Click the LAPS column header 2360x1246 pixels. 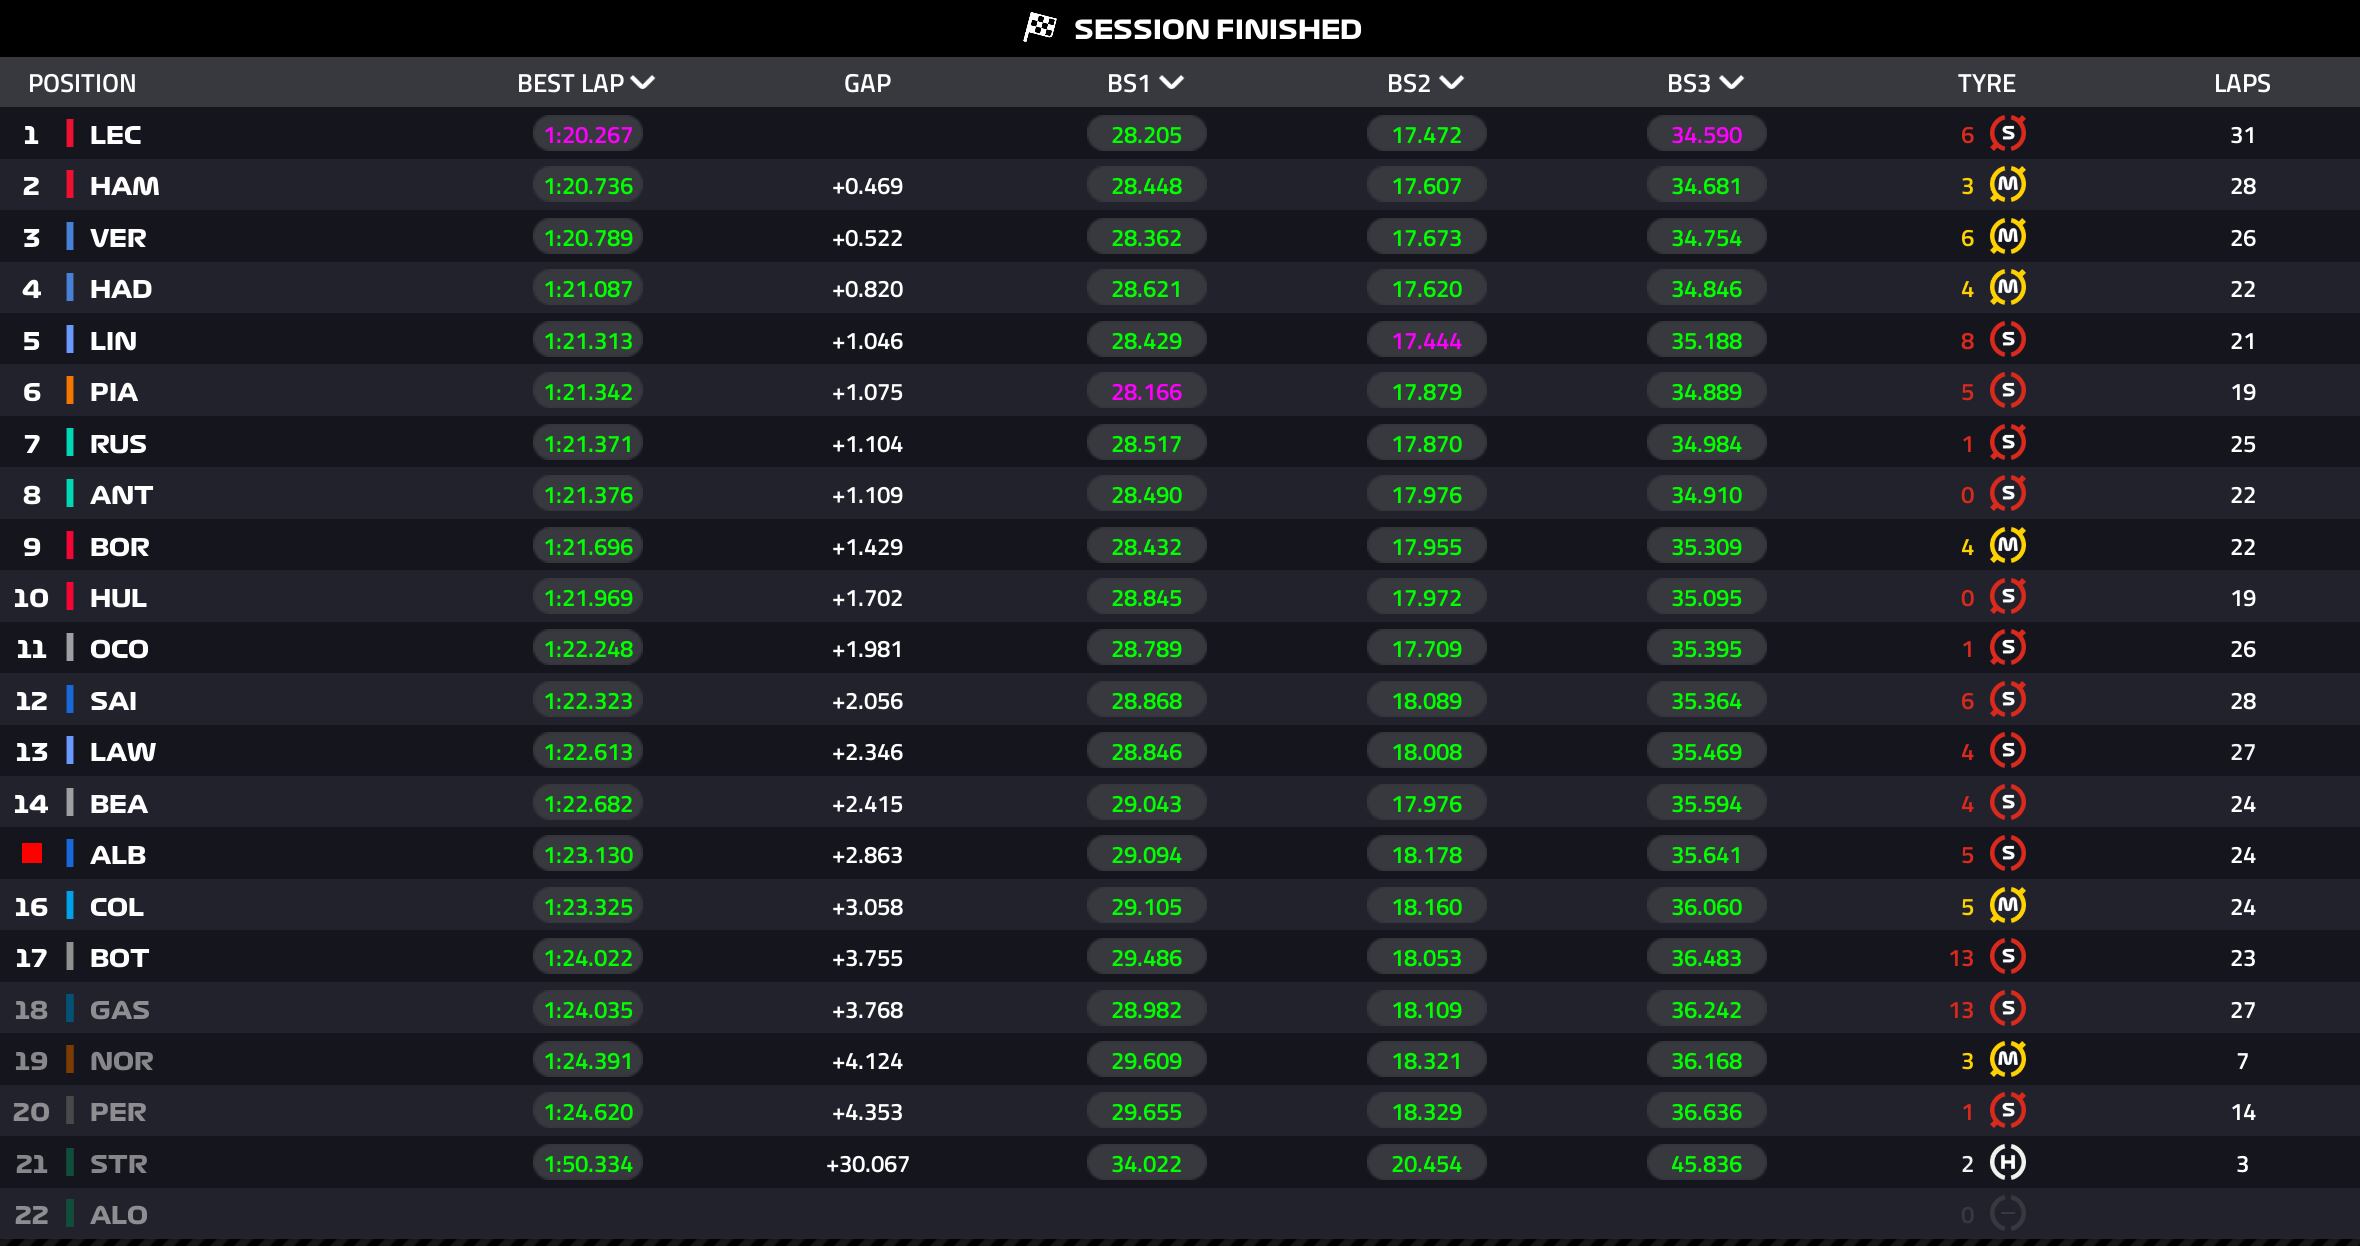tap(2242, 83)
